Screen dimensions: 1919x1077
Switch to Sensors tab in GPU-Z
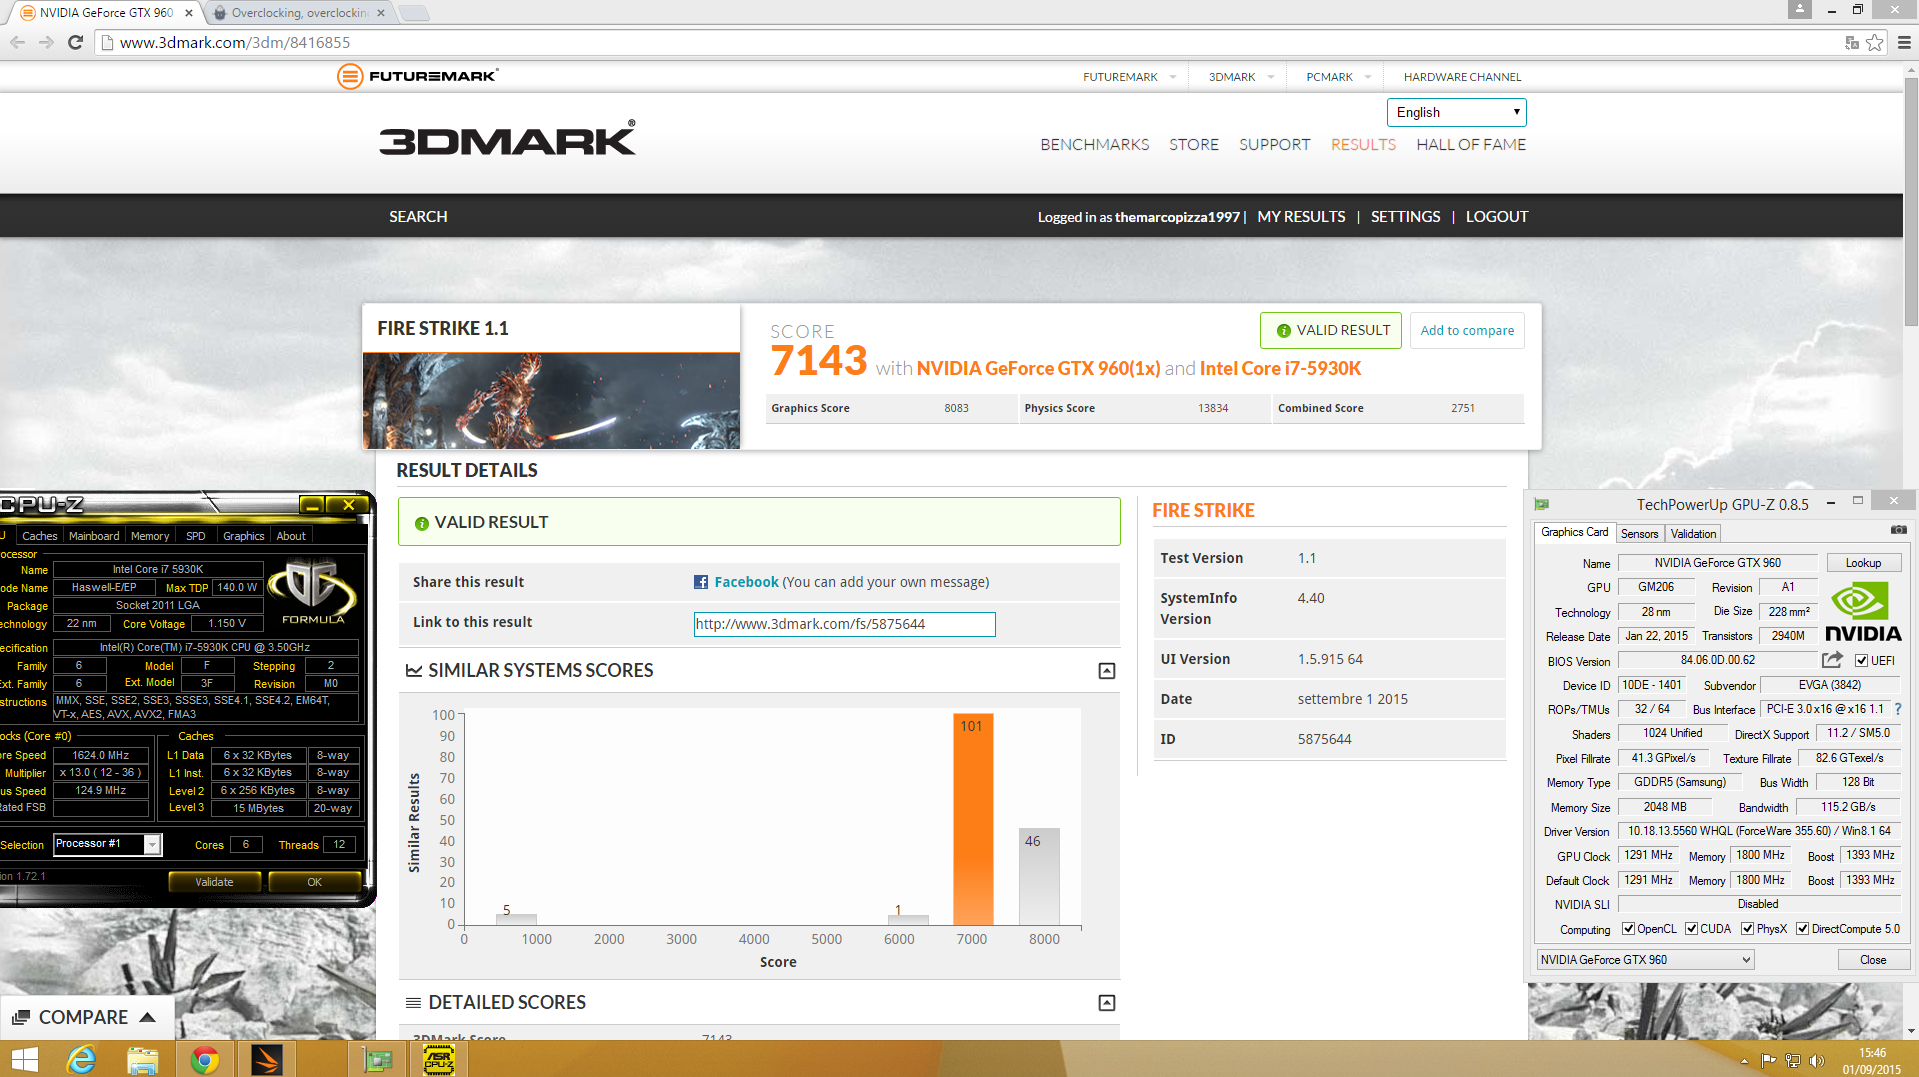1639,534
